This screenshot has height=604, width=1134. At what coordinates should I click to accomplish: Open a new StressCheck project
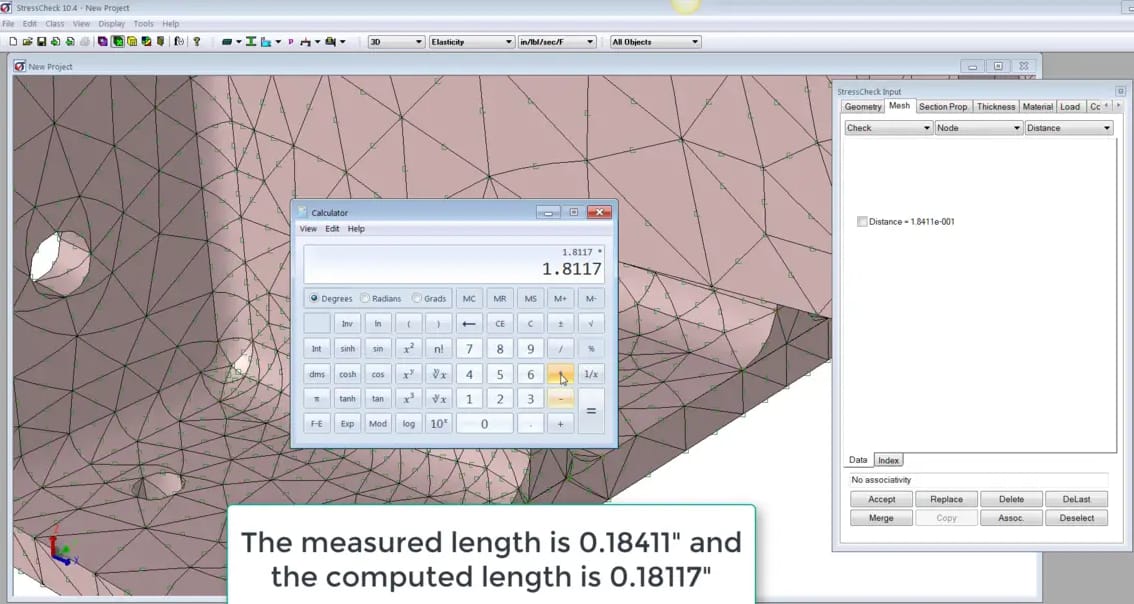tap(14, 41)
